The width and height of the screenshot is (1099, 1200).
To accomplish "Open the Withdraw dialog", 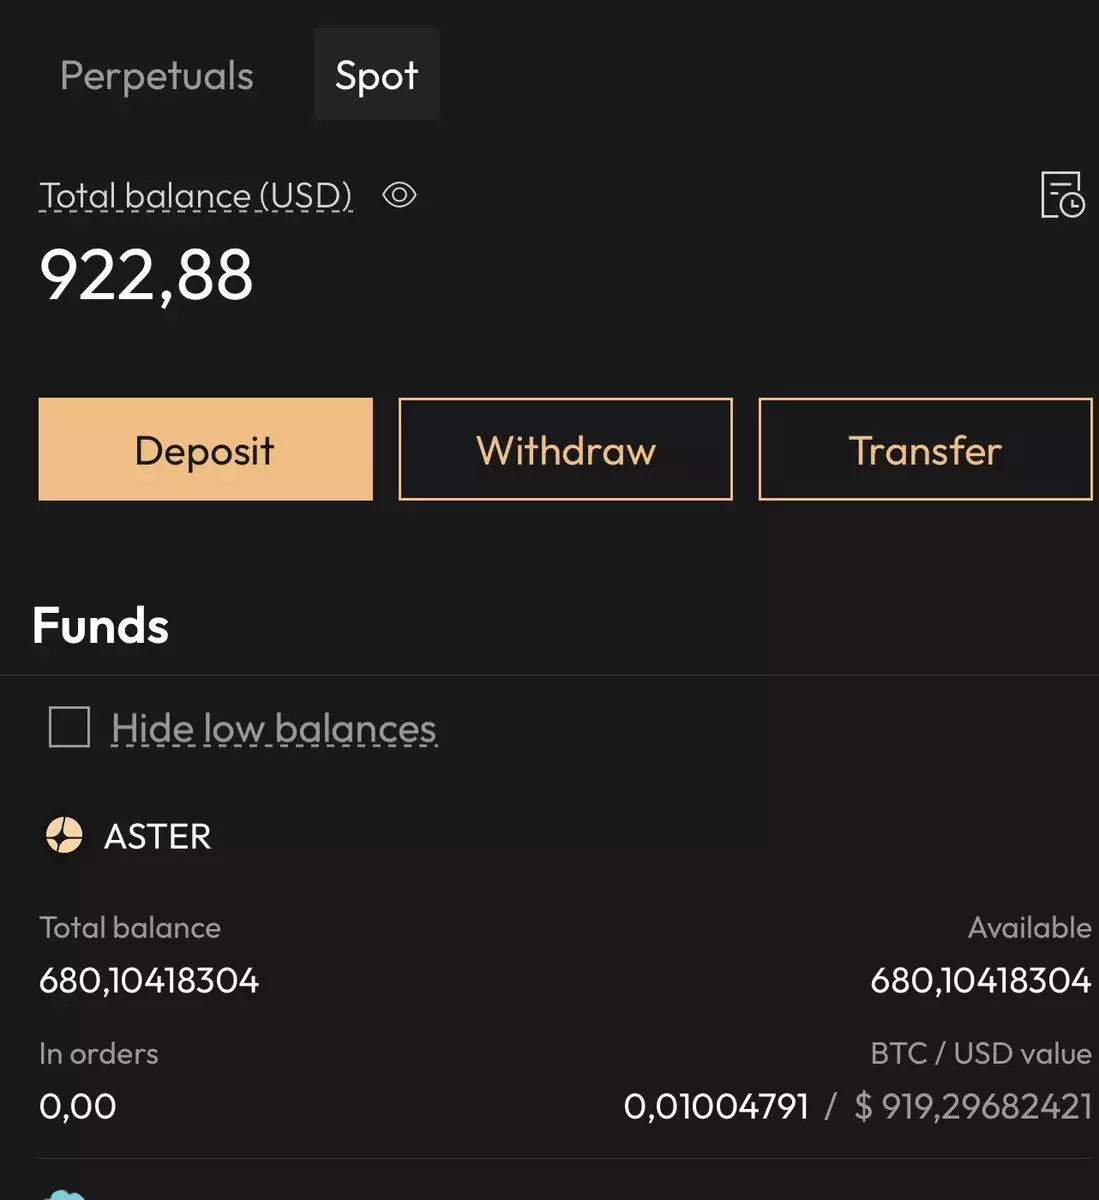I will tap(565, 450).
